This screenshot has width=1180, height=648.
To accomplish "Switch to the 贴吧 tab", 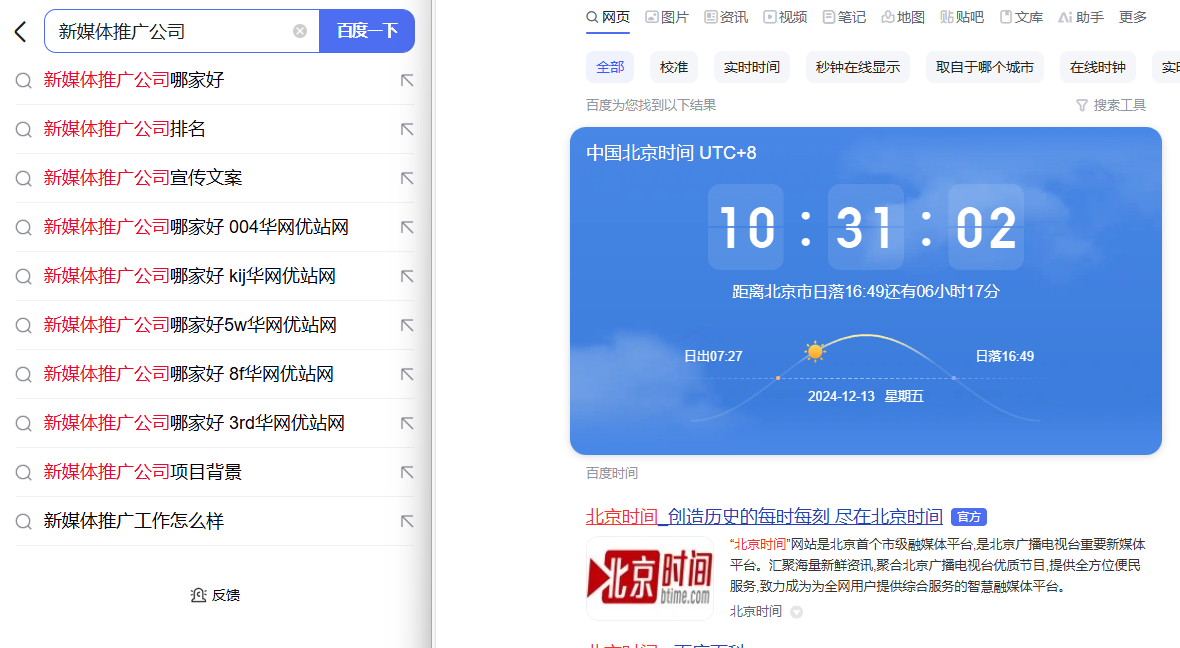I will pos(962,17).
